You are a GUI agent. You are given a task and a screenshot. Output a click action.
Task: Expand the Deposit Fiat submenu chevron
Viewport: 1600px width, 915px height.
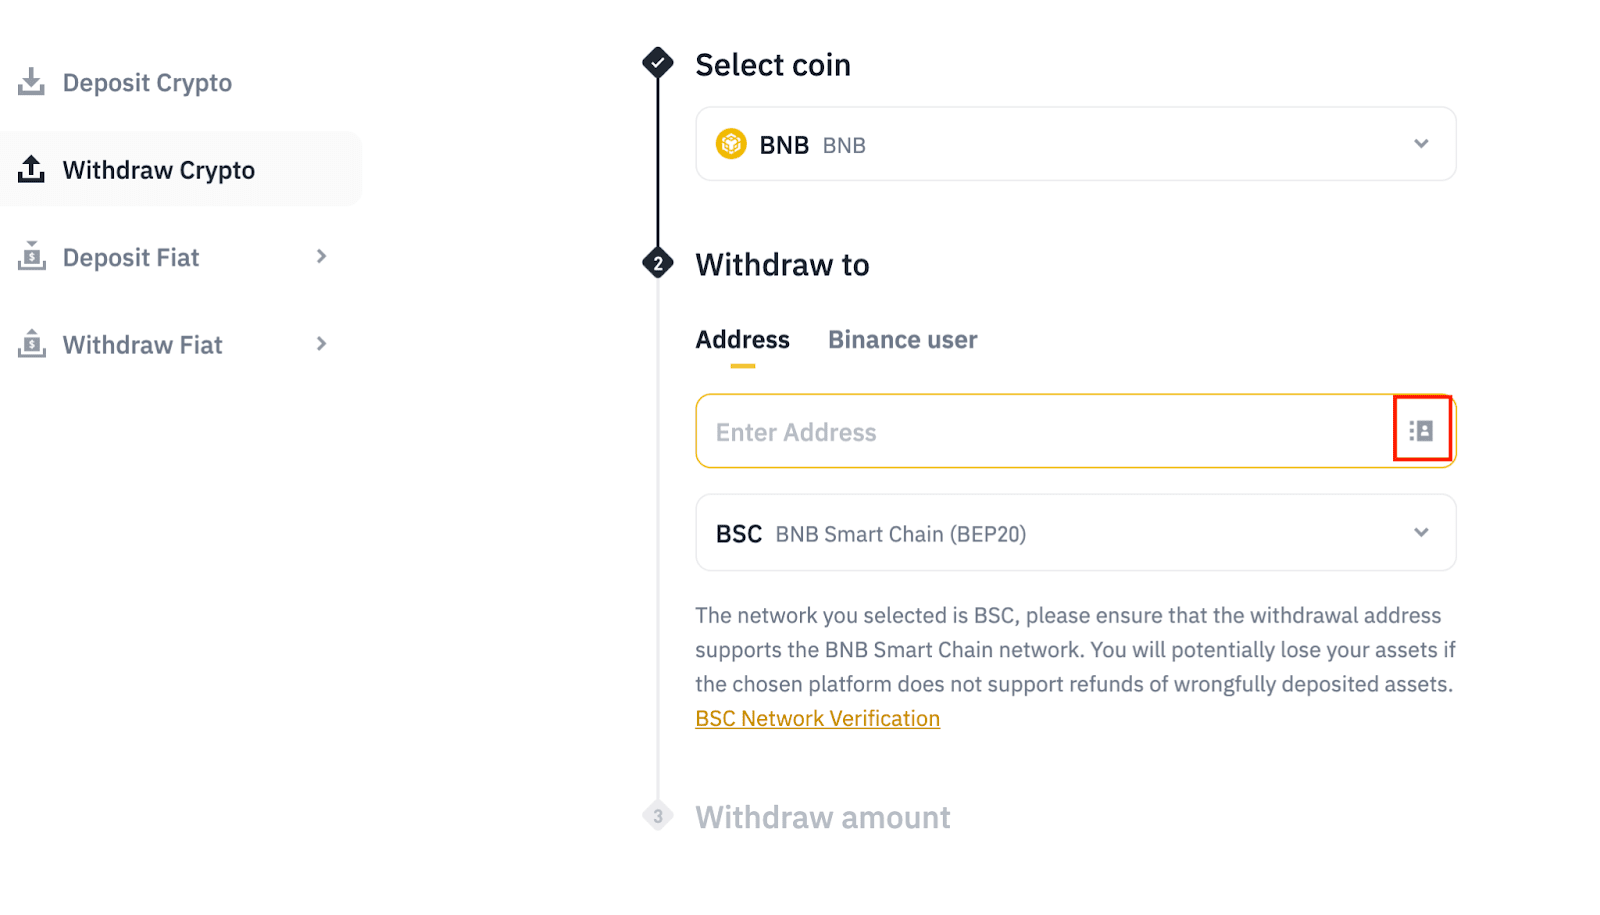click(x=321, y=257)
